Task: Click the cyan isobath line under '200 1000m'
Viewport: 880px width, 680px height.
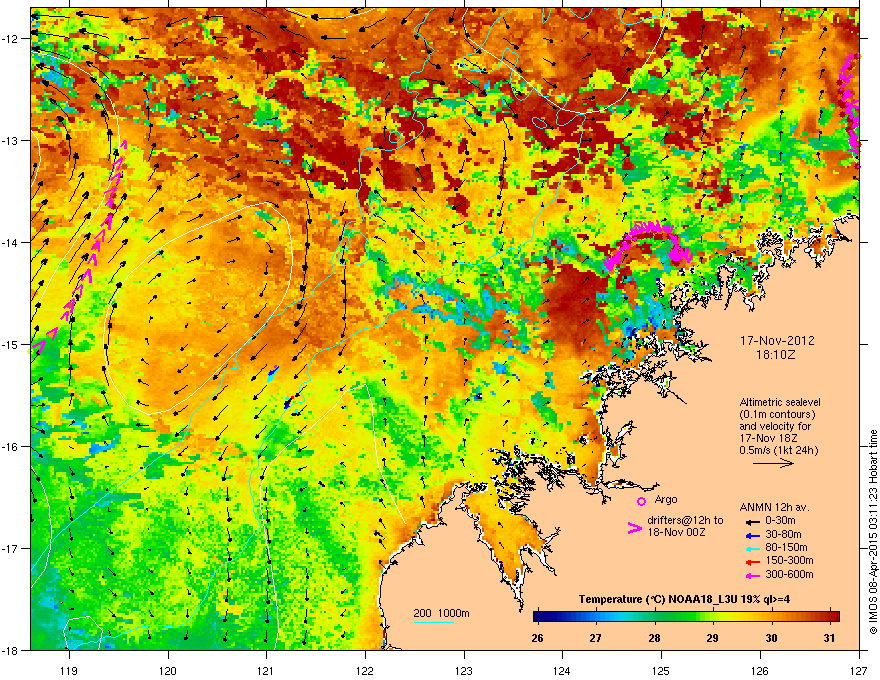Action: [434, 623]
